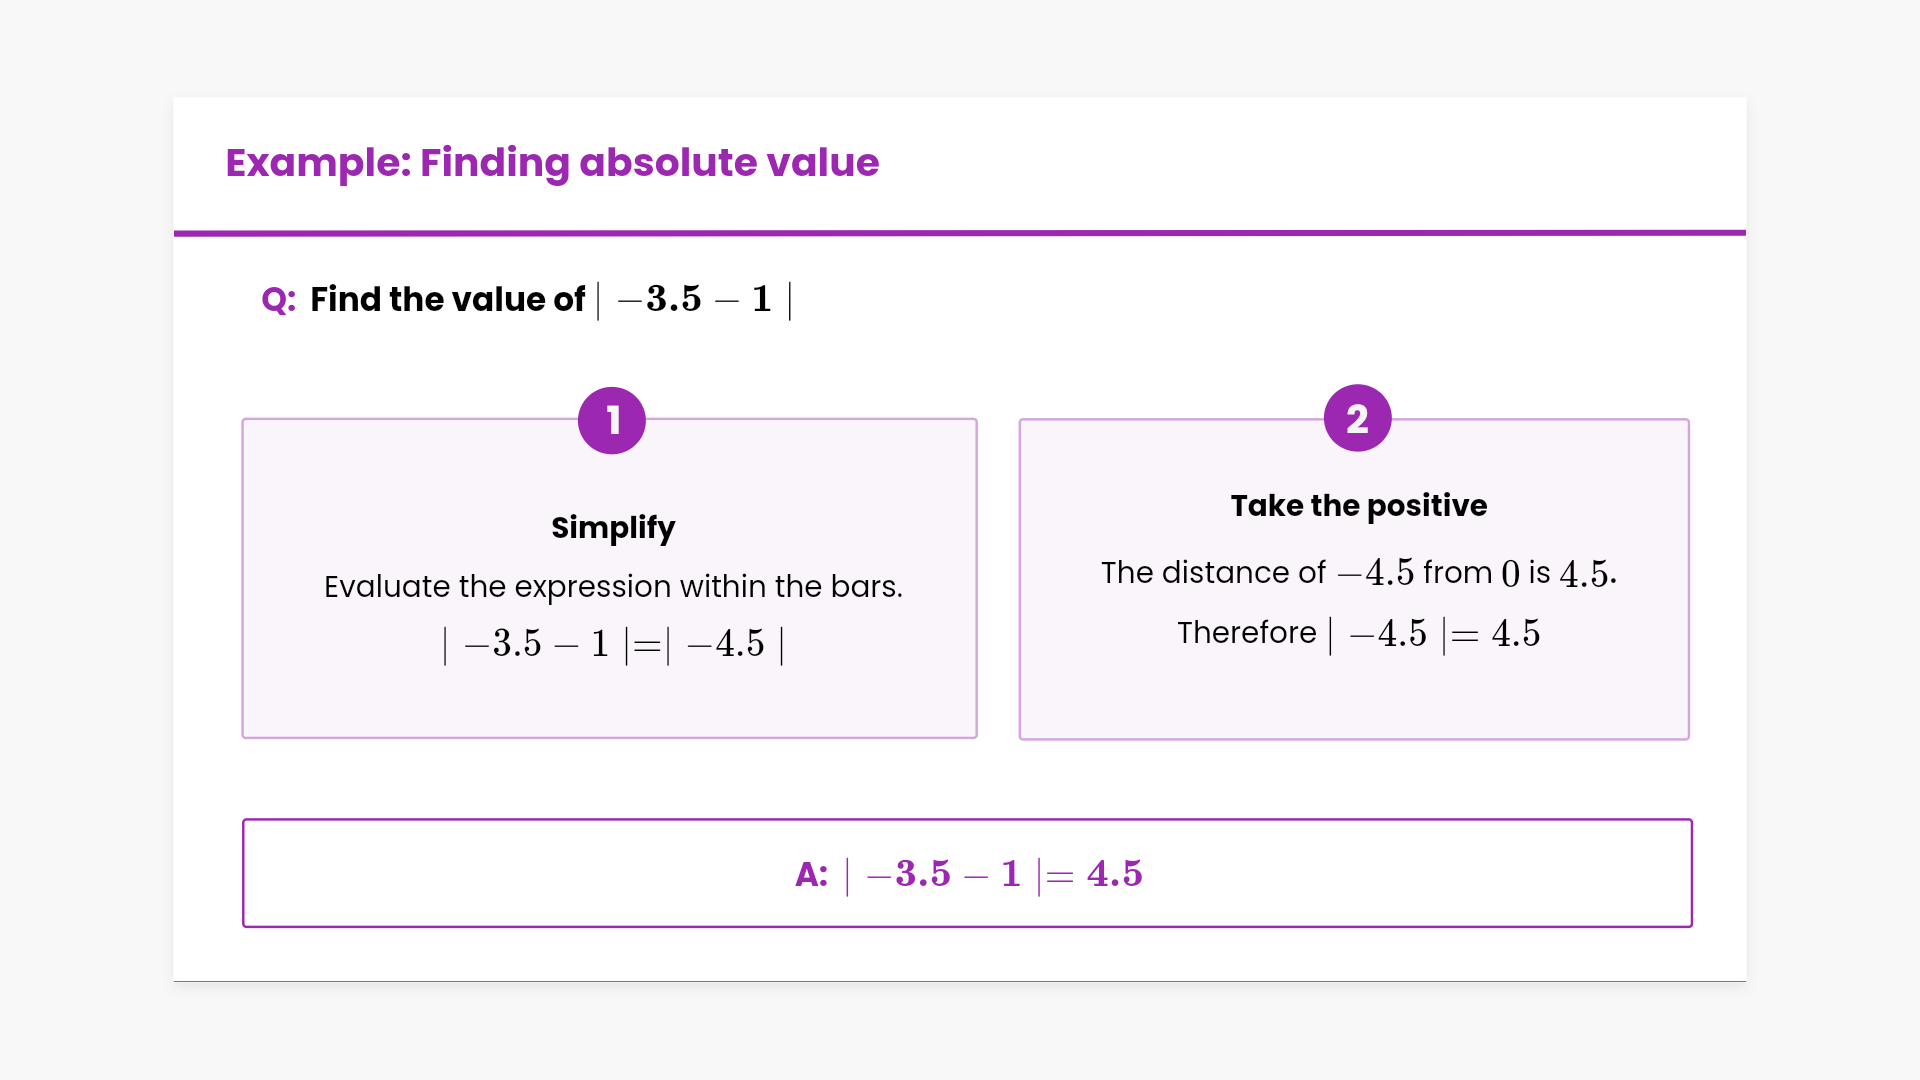Click the purple 'A:' answer label
This screenshot has height=1080, width=1920.
tap(811, 874)
